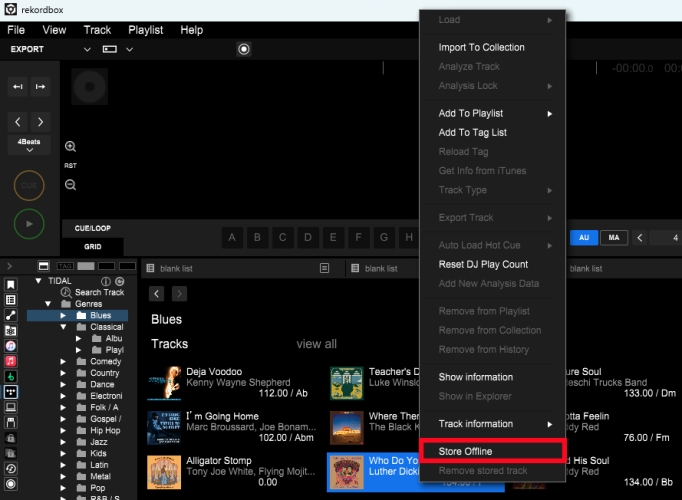Click the list icon right of the first blank list

pyautogui.click(x=324, y=268)
